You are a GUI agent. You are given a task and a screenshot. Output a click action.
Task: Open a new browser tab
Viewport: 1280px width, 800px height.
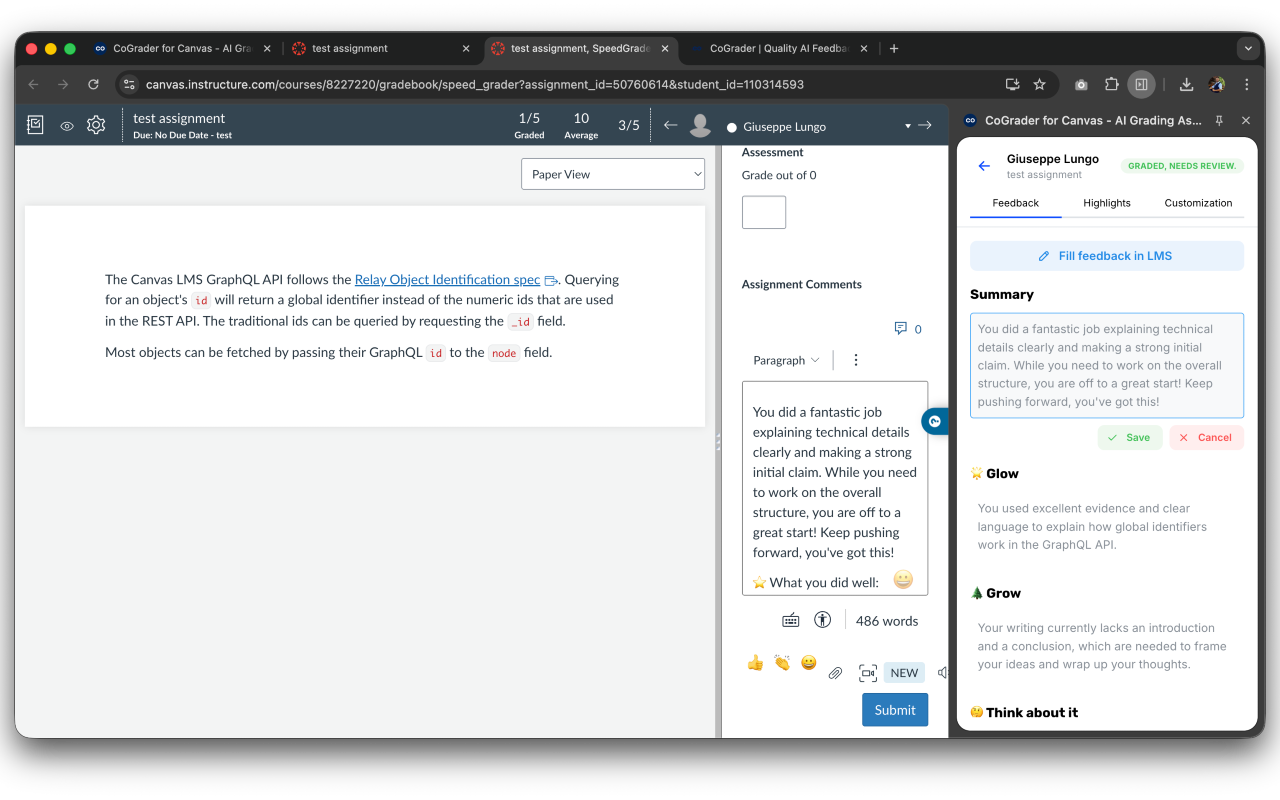tap(894, 48)
